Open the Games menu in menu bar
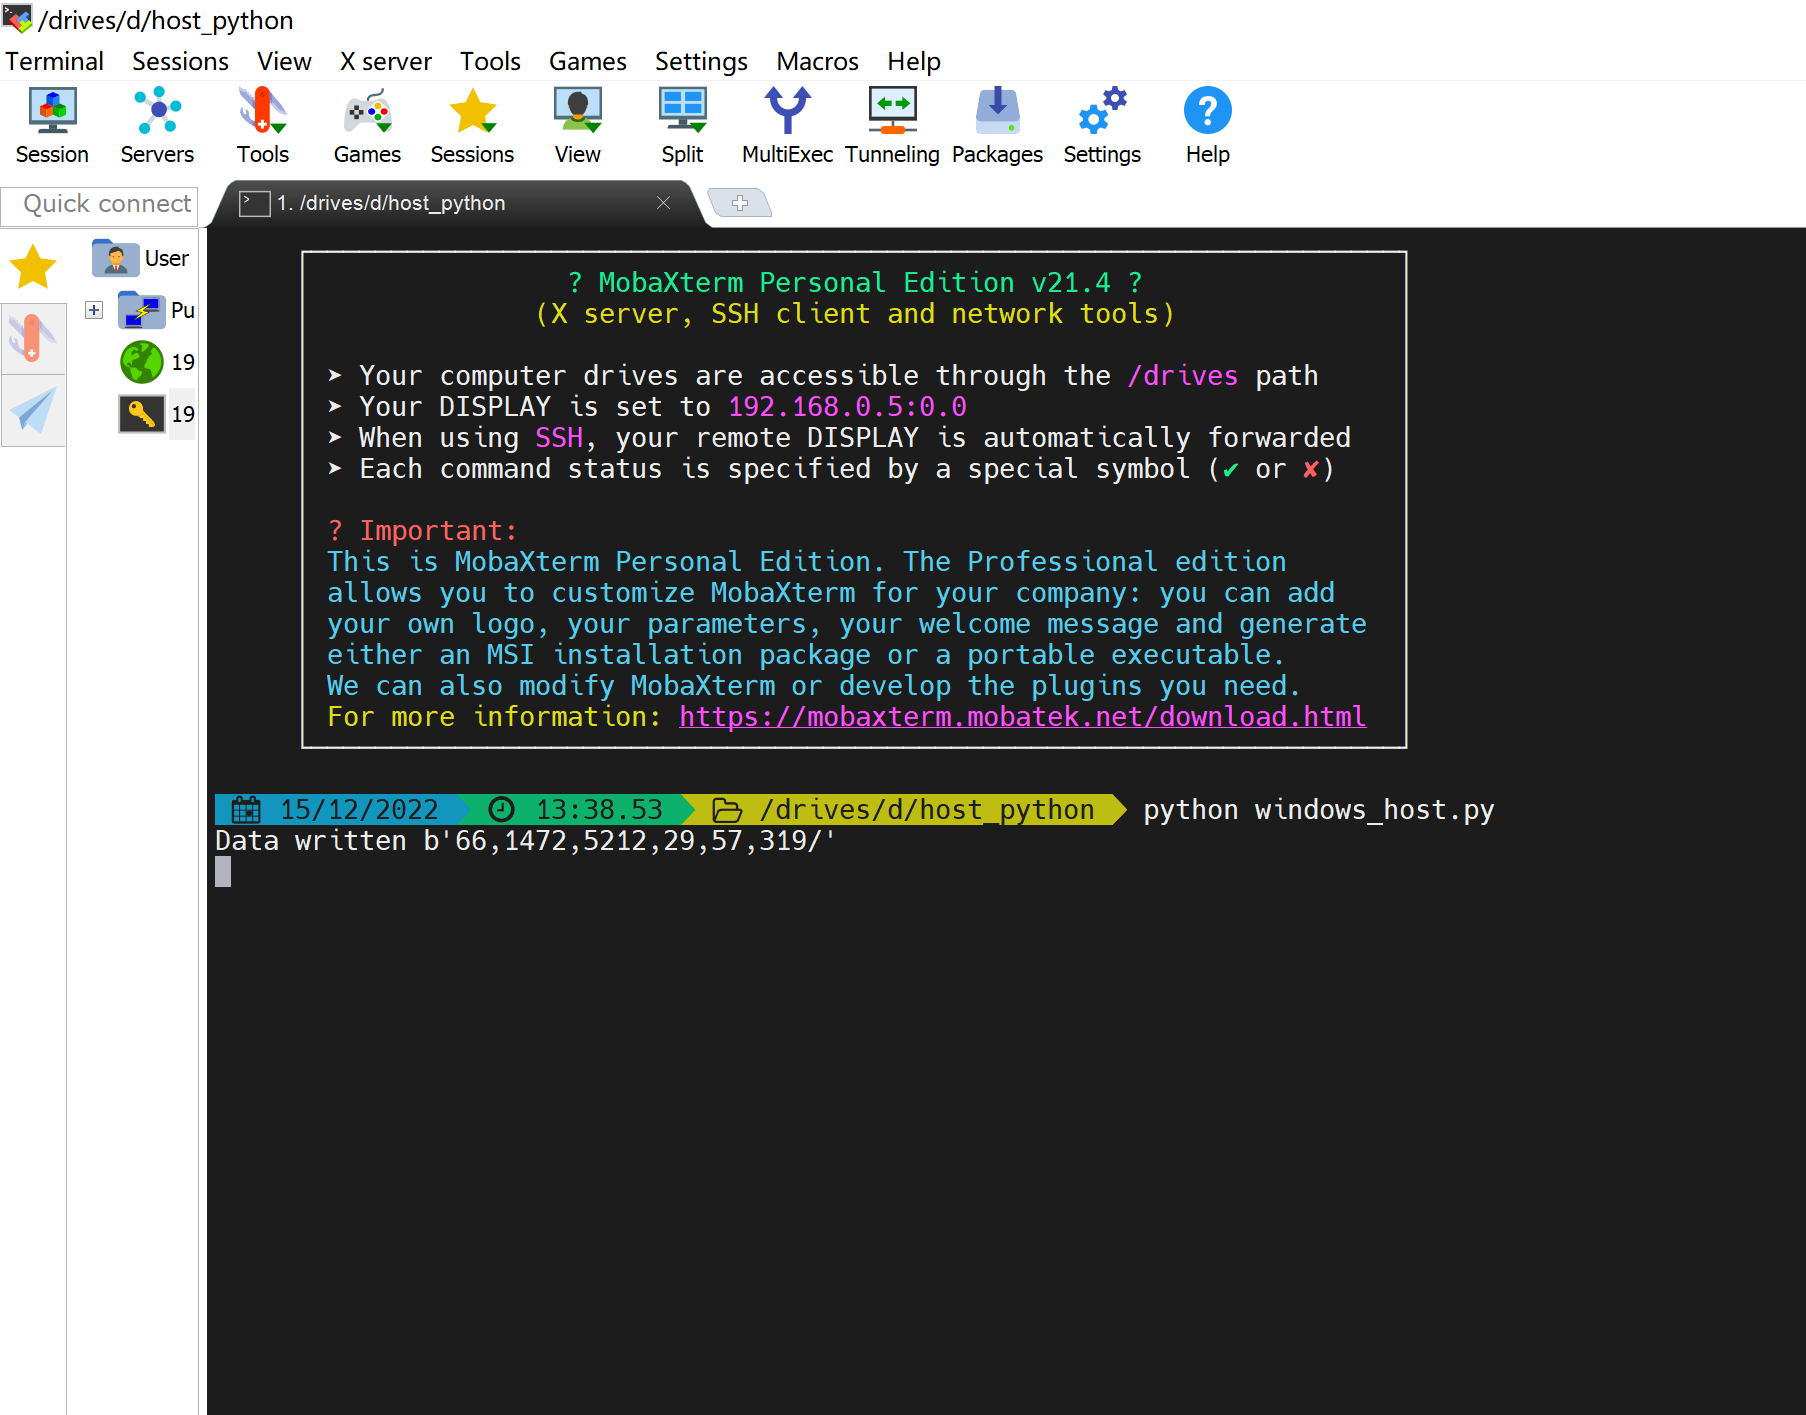Image resolution: width=1806 pixels, height=1415 pixels. 587,61
